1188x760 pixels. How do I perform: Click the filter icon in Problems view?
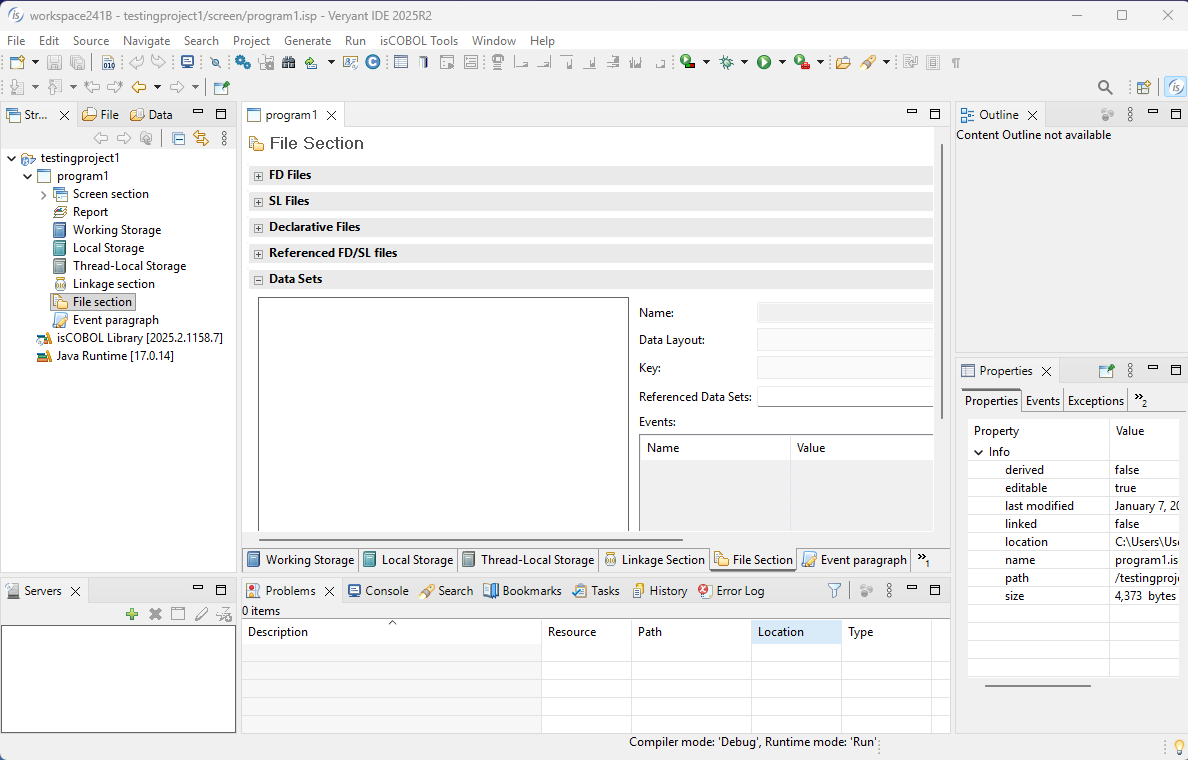pos(834,591)
